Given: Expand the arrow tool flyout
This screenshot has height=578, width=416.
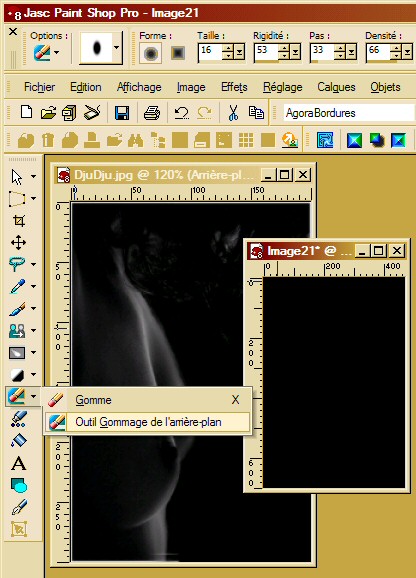Looking at the screenshot, I should pos(34,177).
